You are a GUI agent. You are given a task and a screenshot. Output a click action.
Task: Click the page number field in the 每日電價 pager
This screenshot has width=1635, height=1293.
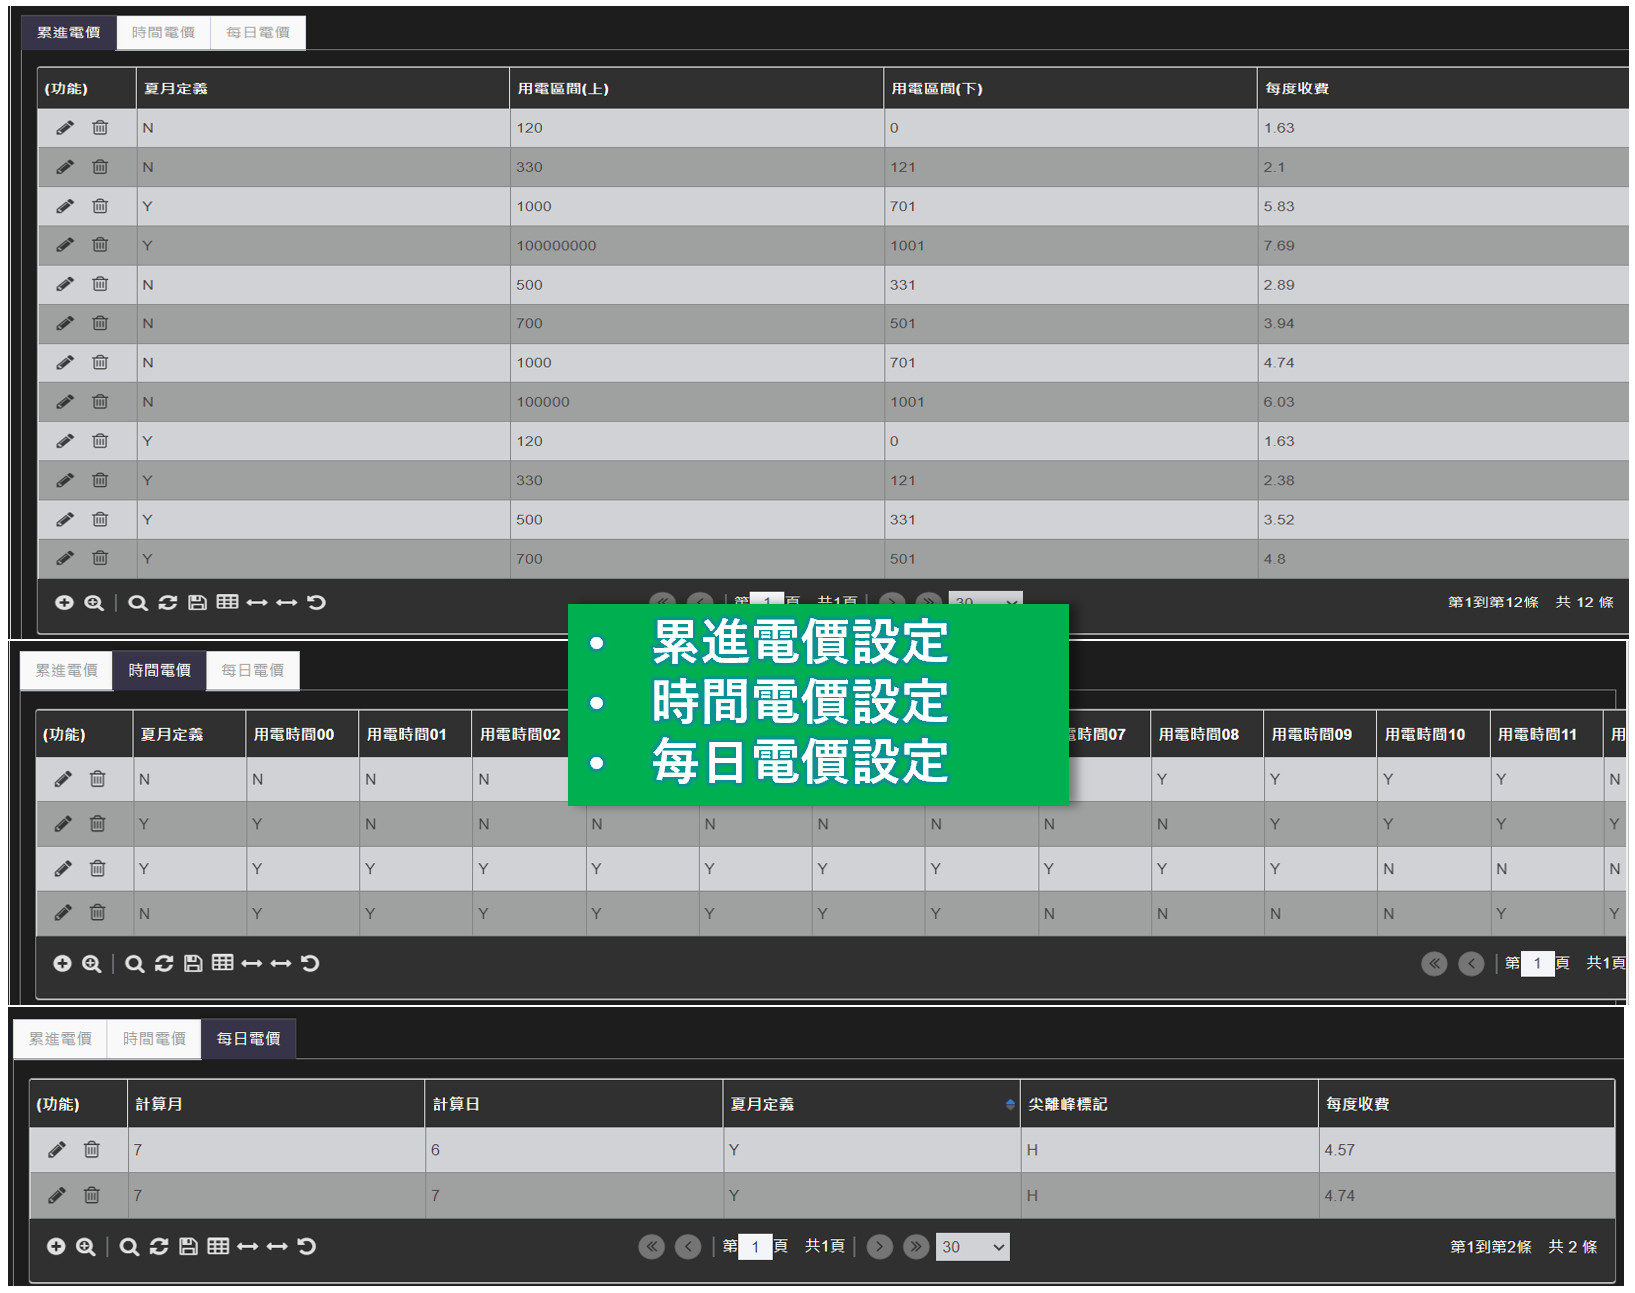755,1247
